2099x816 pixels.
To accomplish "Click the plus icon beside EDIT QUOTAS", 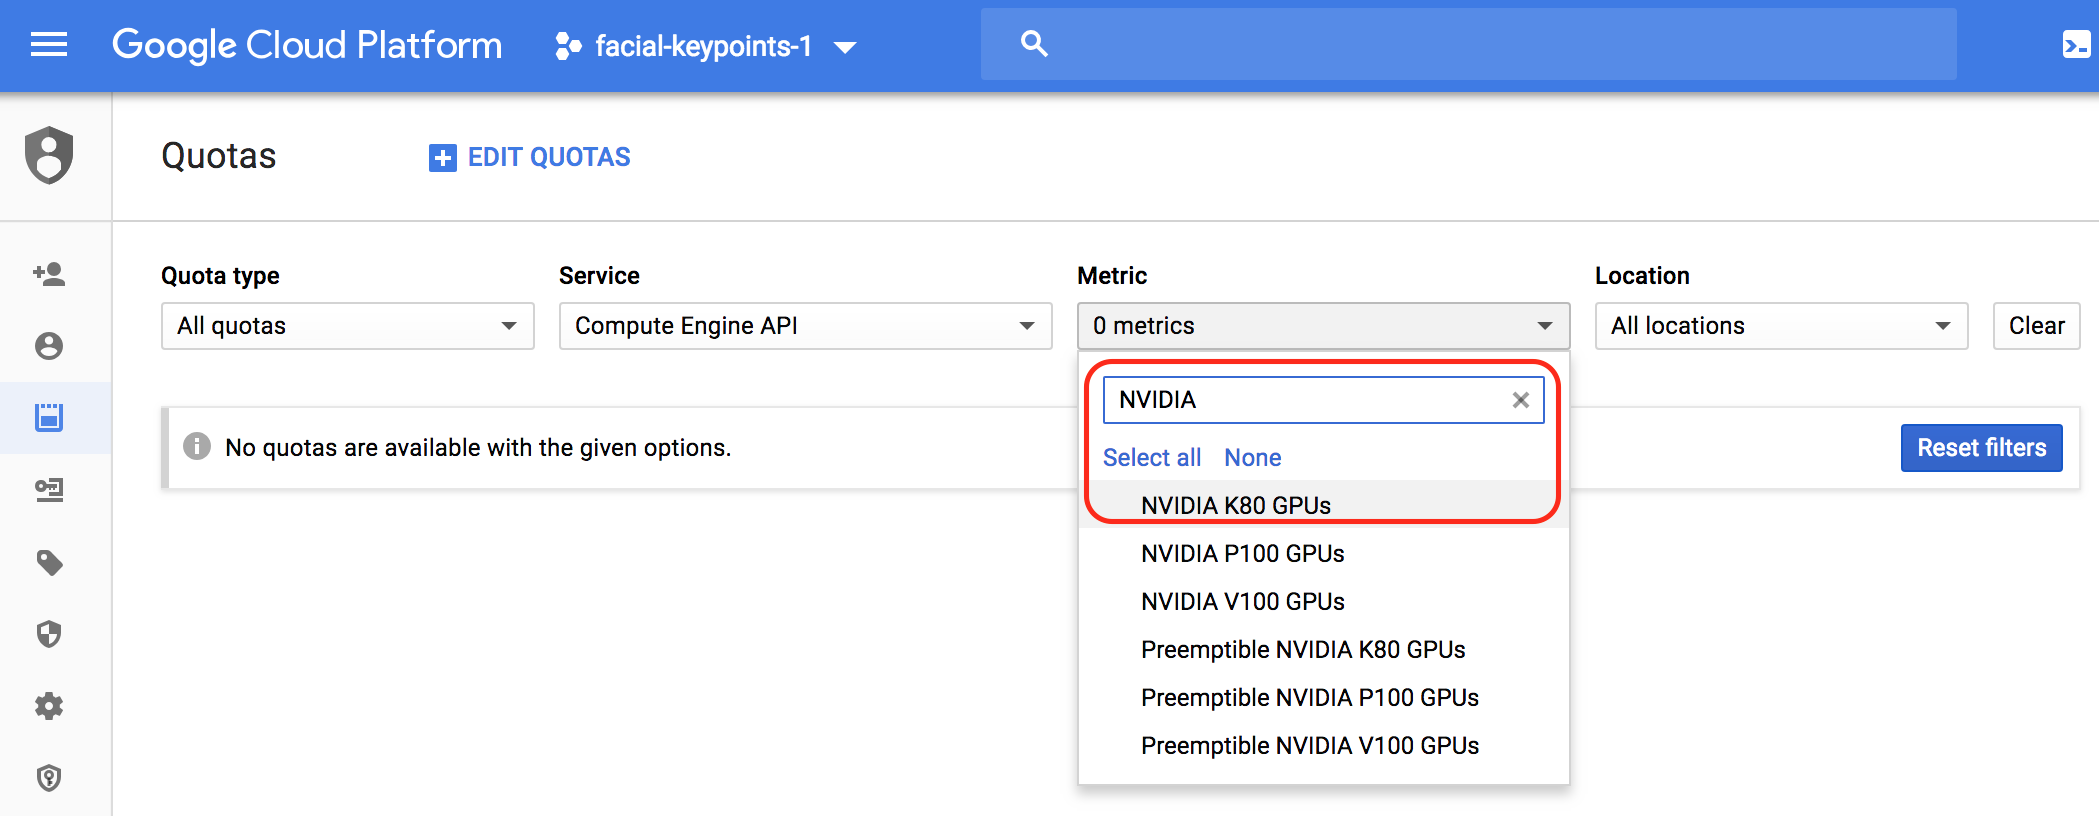I will pos(442,158).
